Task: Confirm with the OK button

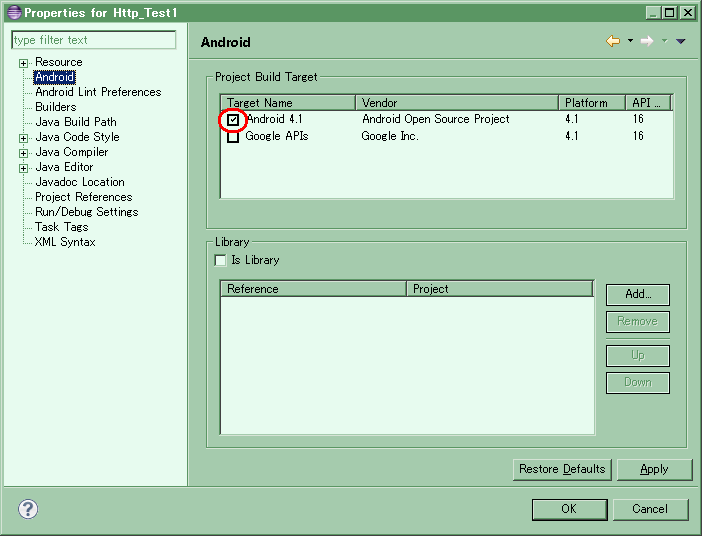Action: click(x=569, y=510)
